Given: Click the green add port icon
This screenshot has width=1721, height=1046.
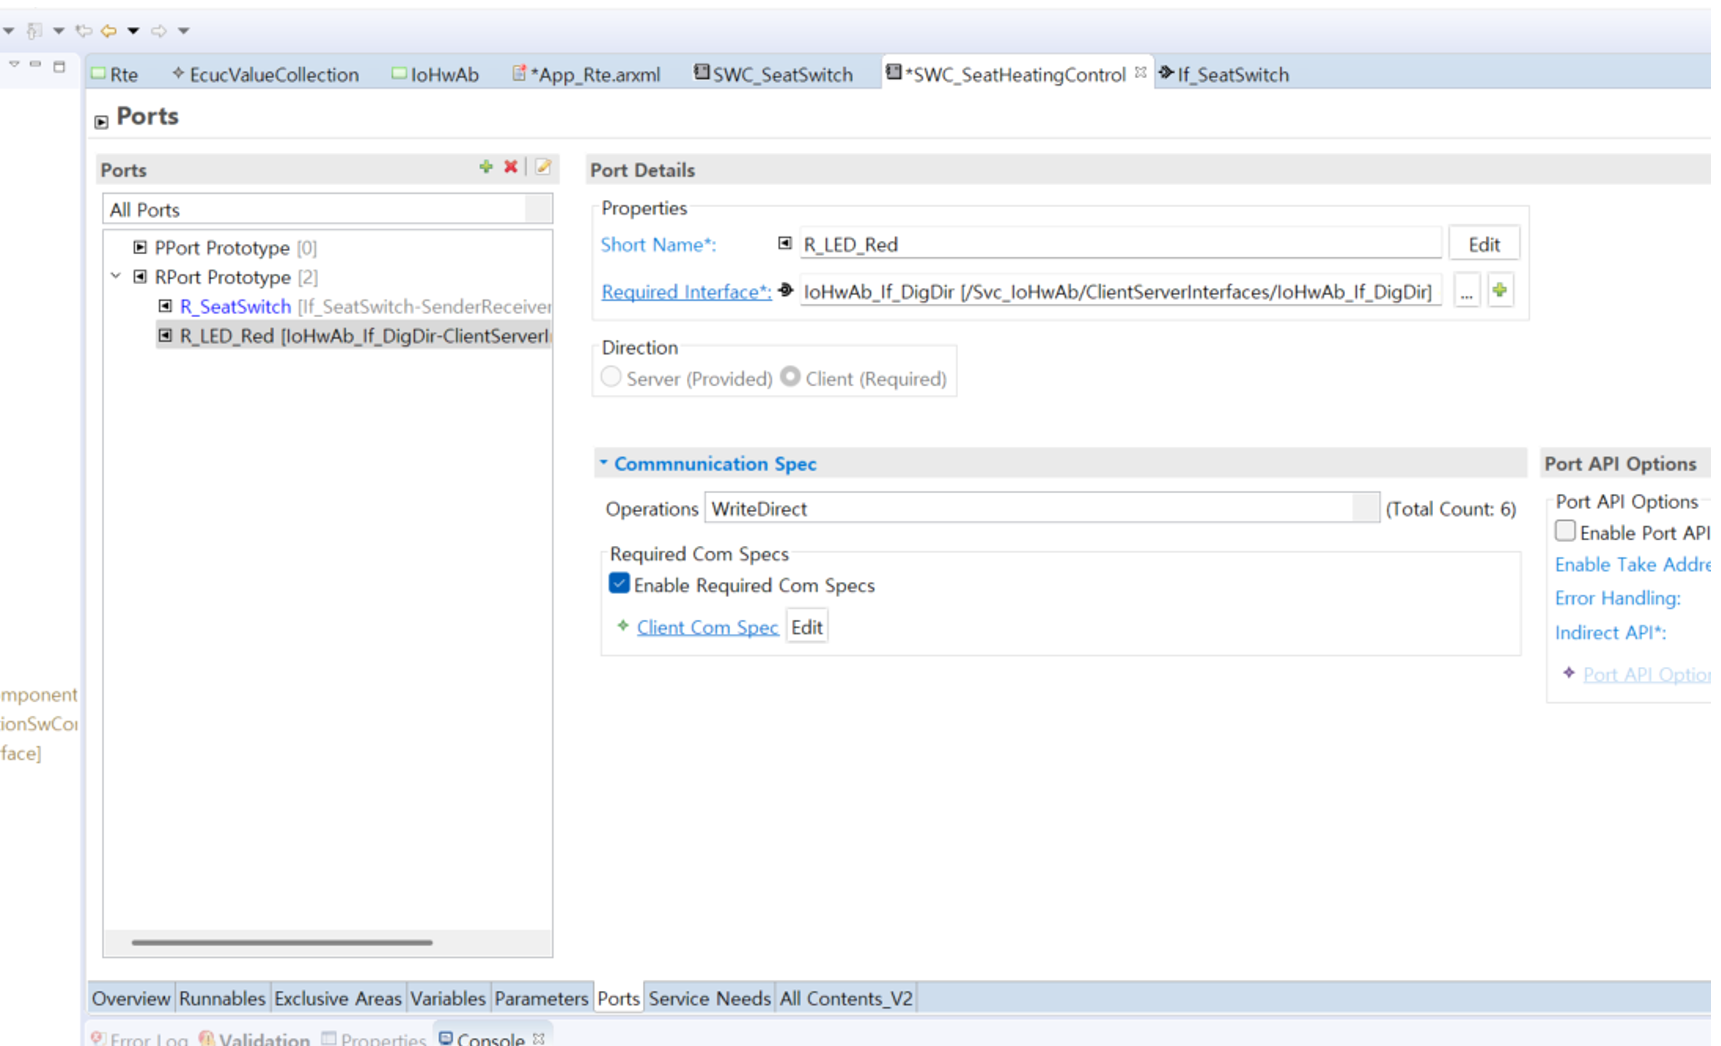Looking at the screenshot, I should pos(486,167).
